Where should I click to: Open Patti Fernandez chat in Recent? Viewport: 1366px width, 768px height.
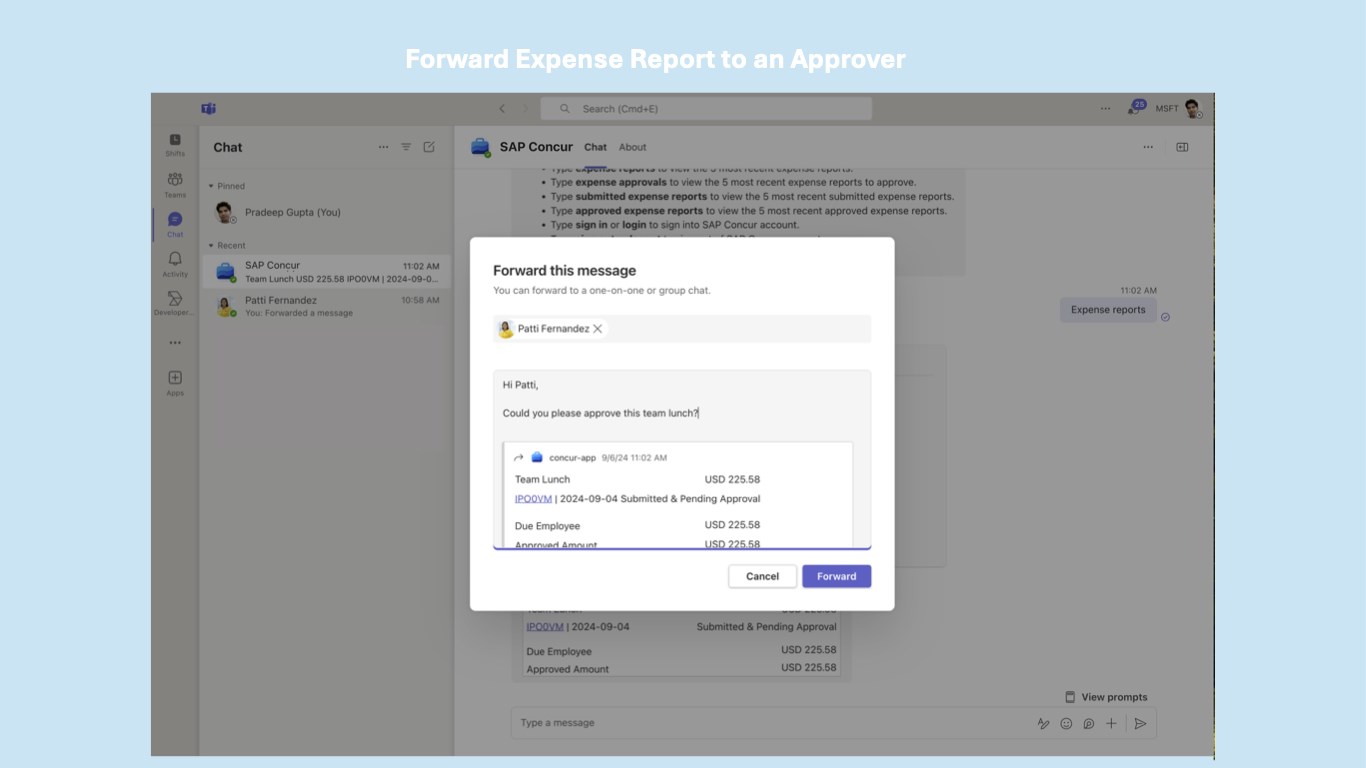(326, 306)
